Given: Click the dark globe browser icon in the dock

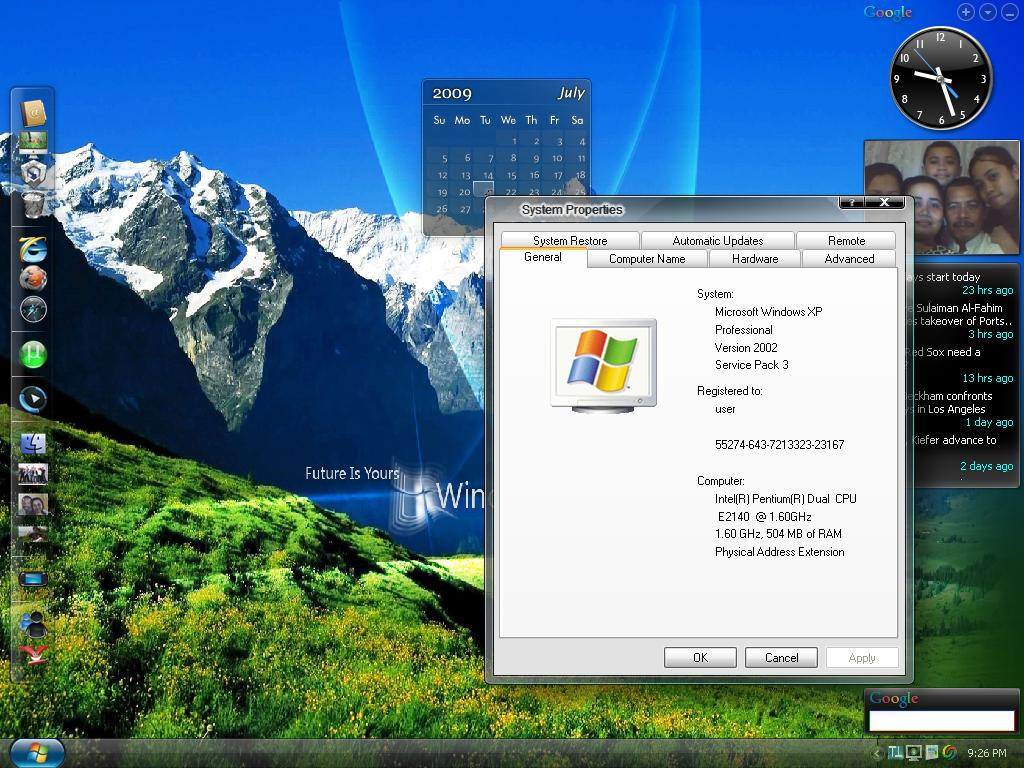Looking at the screenshot, I should (x=32, y=310).
